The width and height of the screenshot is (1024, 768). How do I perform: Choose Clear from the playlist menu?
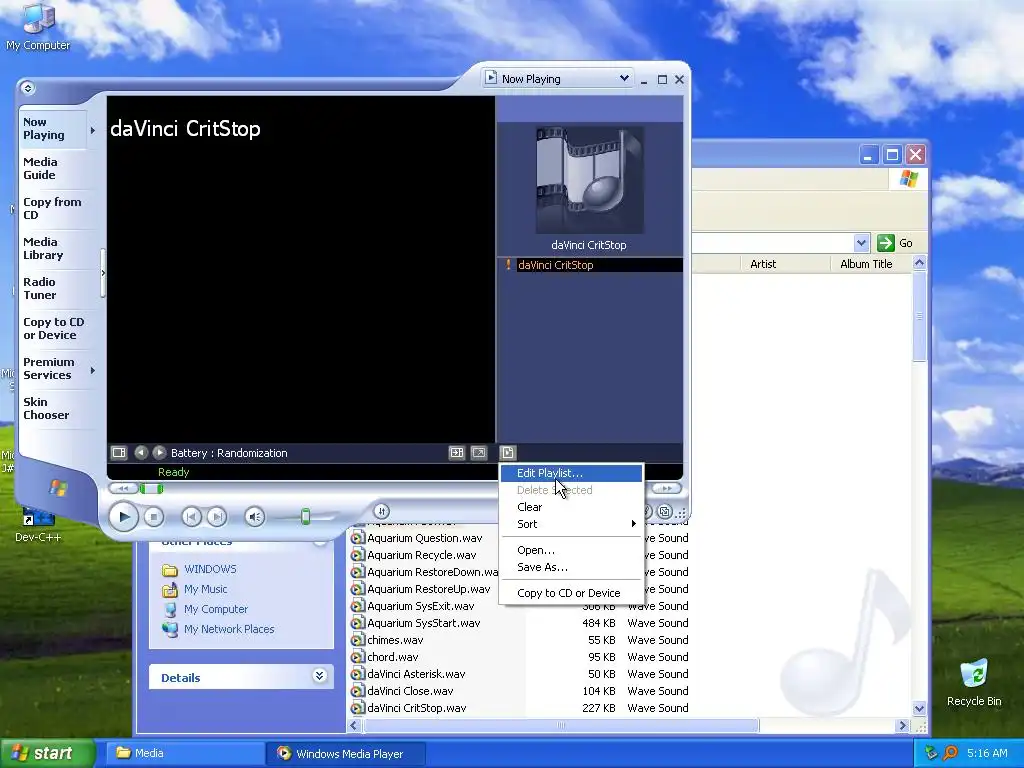[x=571, y=507]
